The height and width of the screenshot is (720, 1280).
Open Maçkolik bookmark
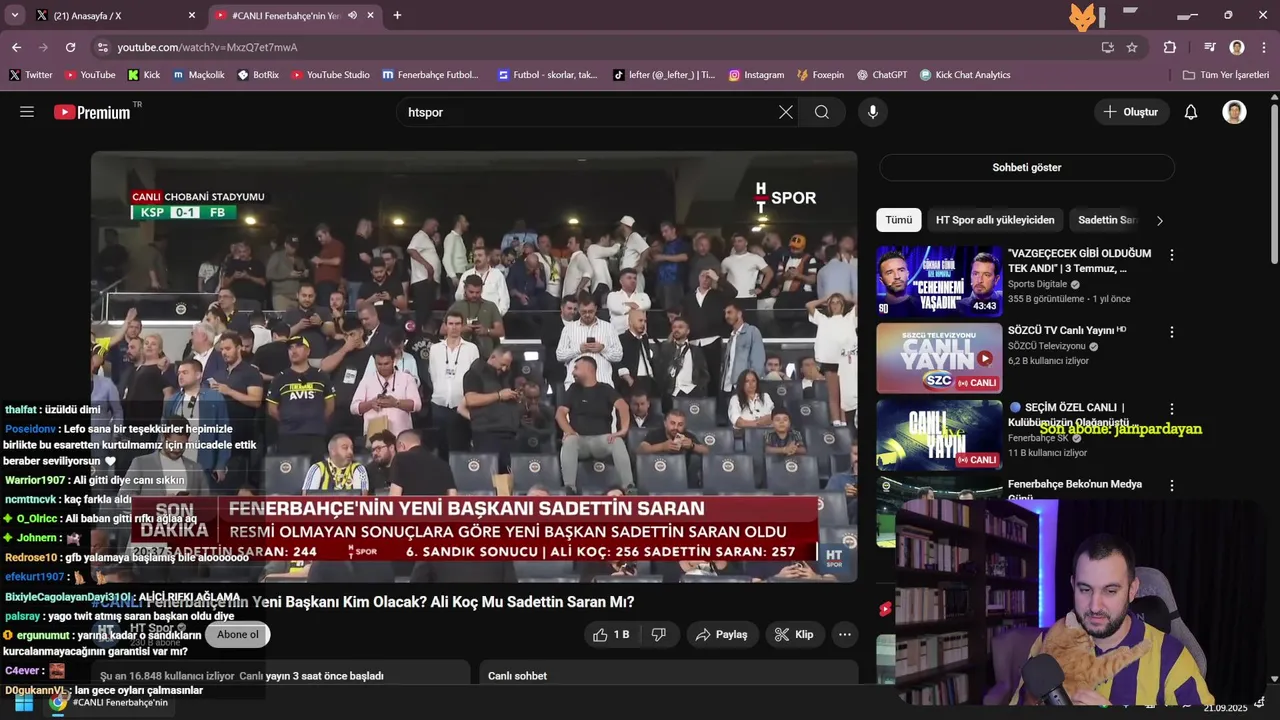(x=198, y=75)
